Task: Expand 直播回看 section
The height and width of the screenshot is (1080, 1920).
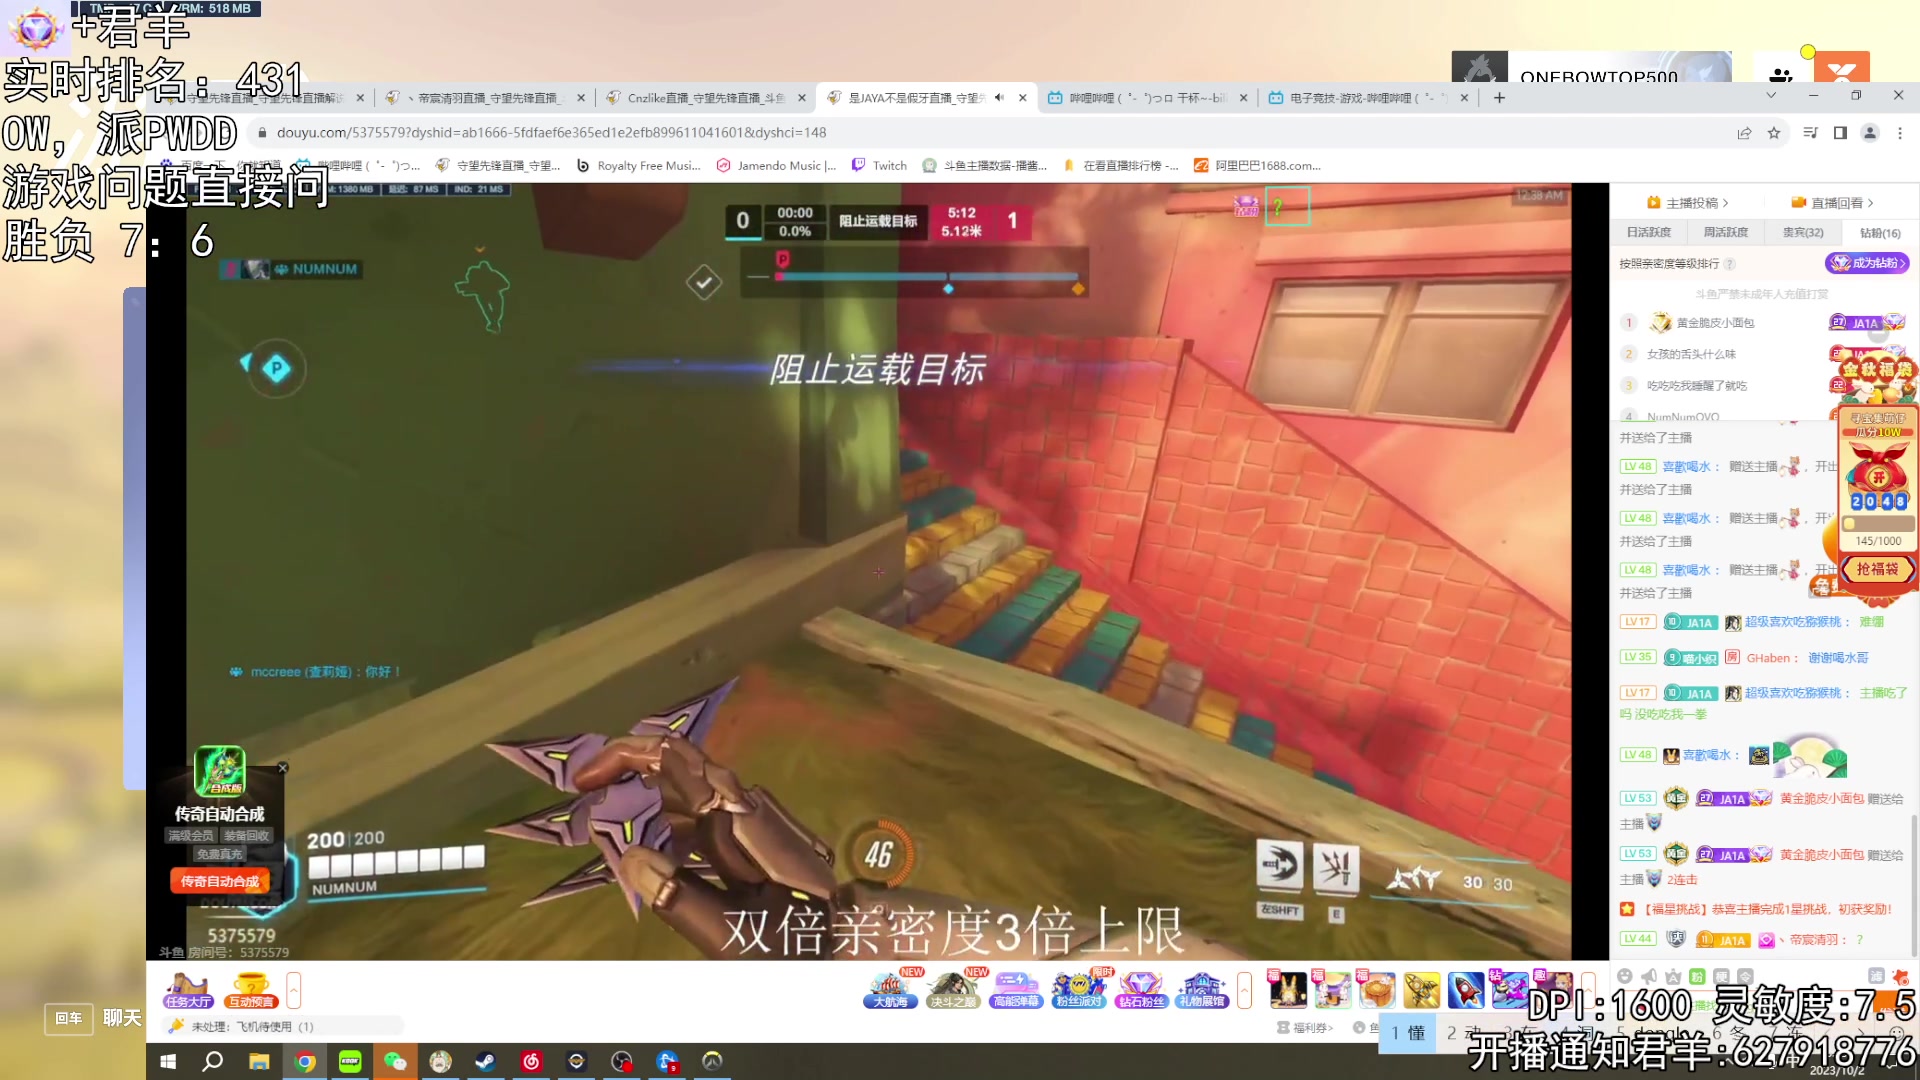Action: (1833, 203)
